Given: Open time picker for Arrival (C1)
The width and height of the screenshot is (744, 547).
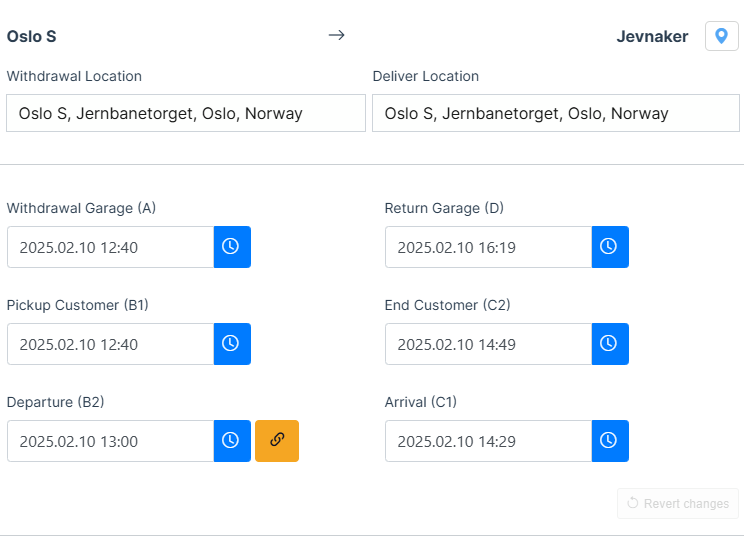Looking at the screenshot, I should (x=609, y=441).
